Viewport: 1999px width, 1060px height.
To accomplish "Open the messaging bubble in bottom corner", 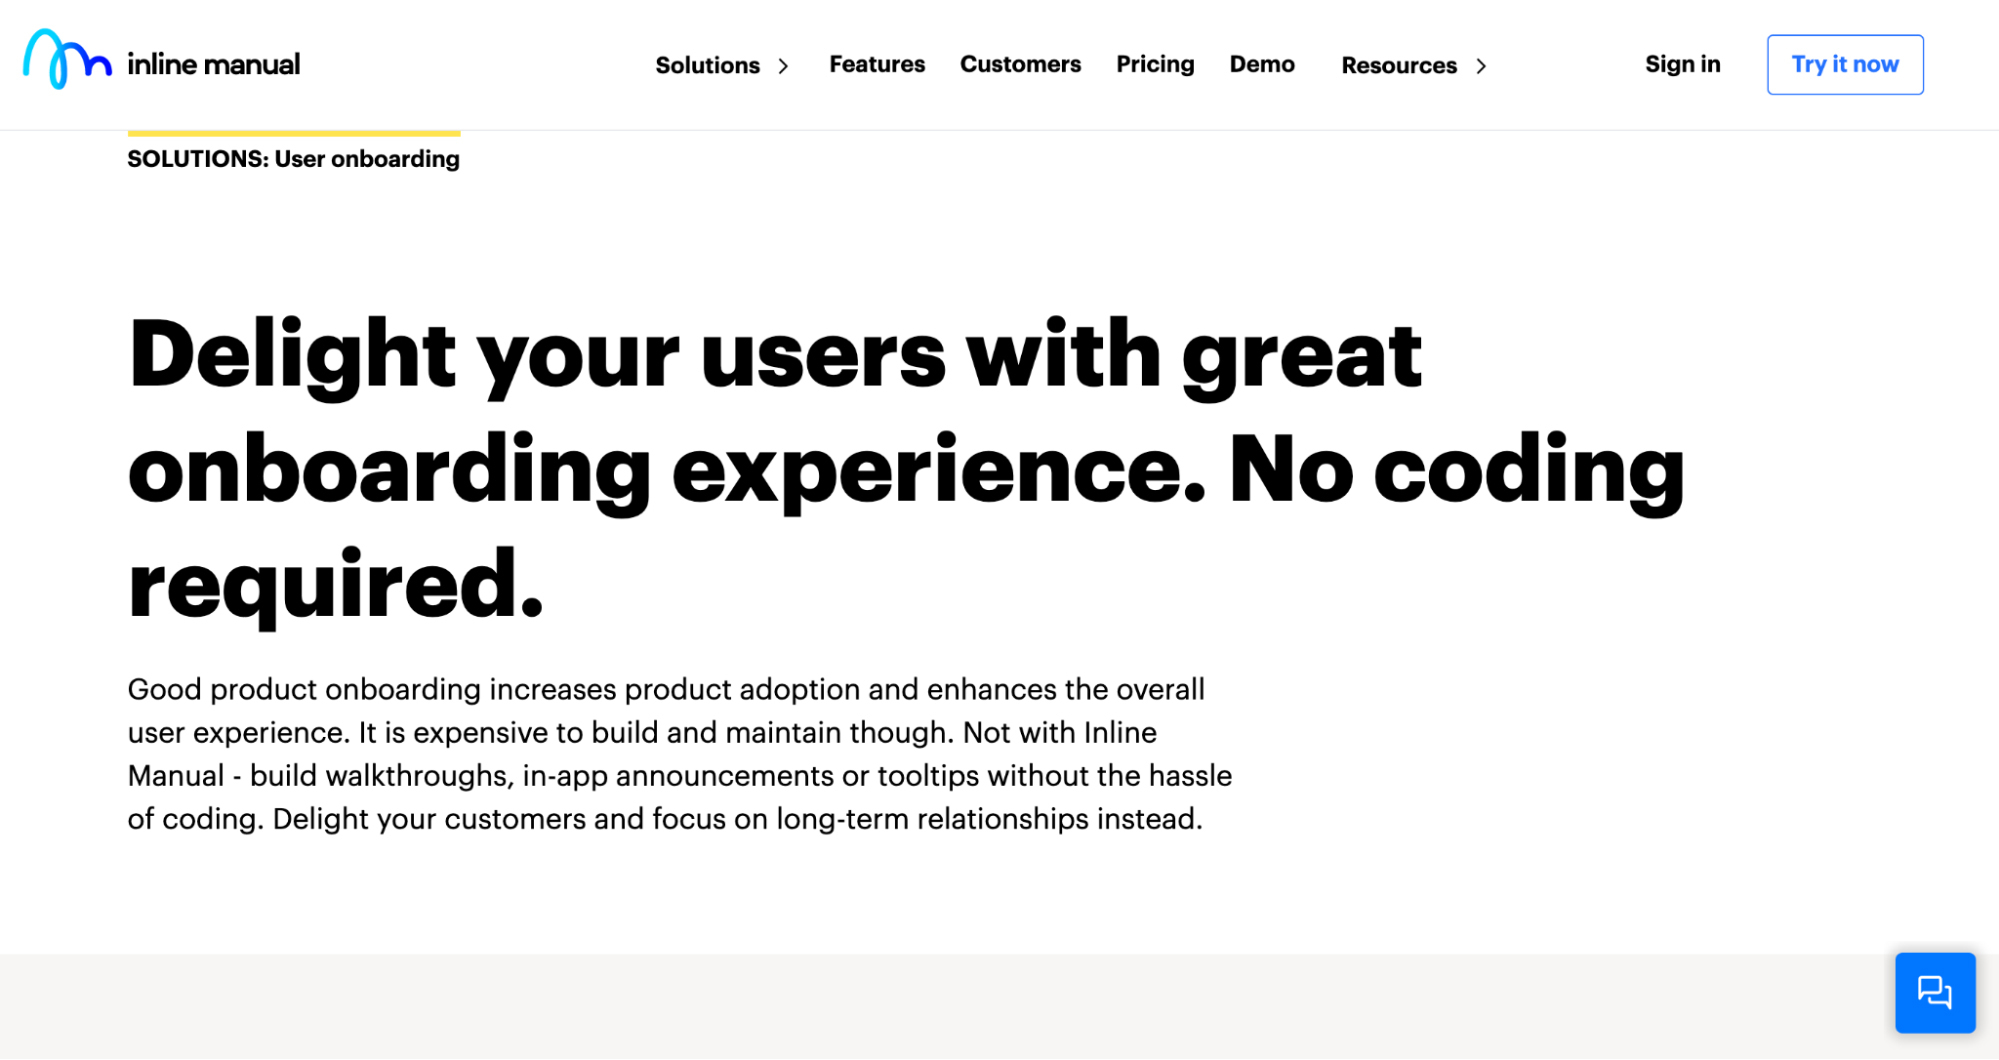I will click(x=1936, y=992).
